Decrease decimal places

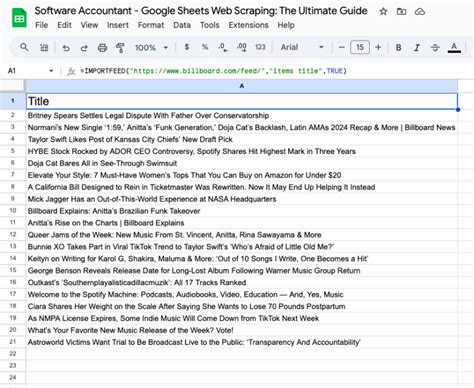pos(223,47)
